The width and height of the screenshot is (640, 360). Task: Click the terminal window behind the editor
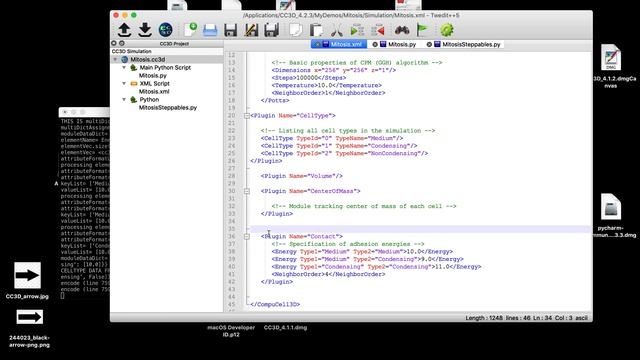coord(84,204)
